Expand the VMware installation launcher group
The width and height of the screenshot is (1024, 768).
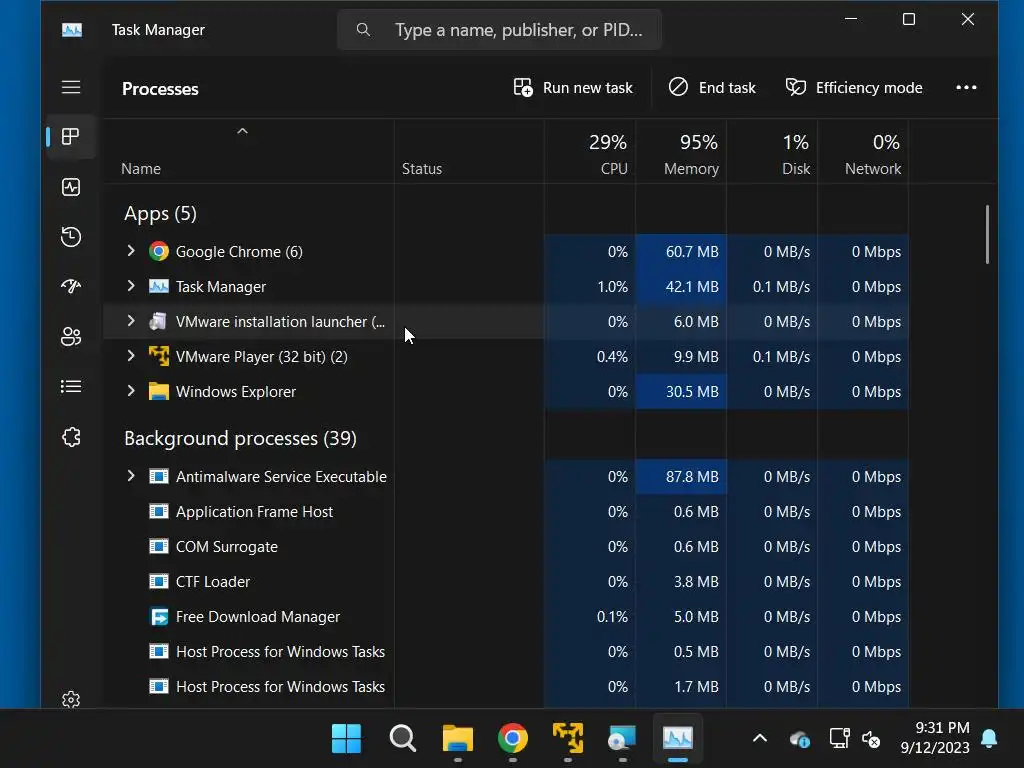tap(131, 321)
